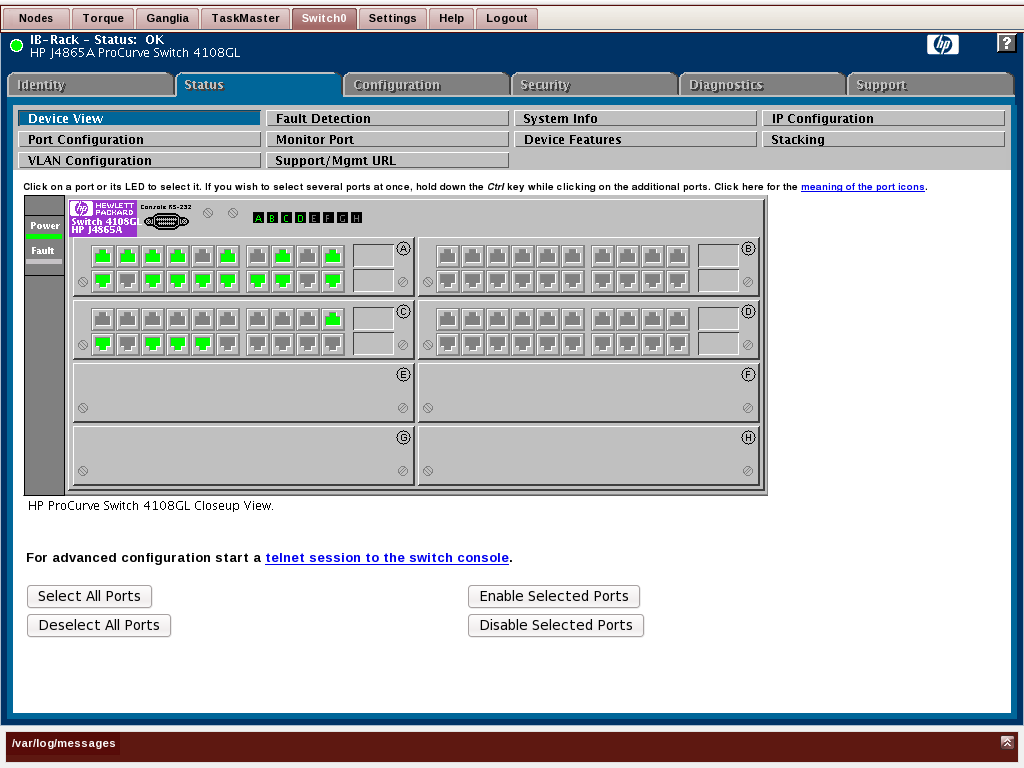The image size is (1024, 768).
Task: Click Enable Selected Ports
Action: [554, 596]
